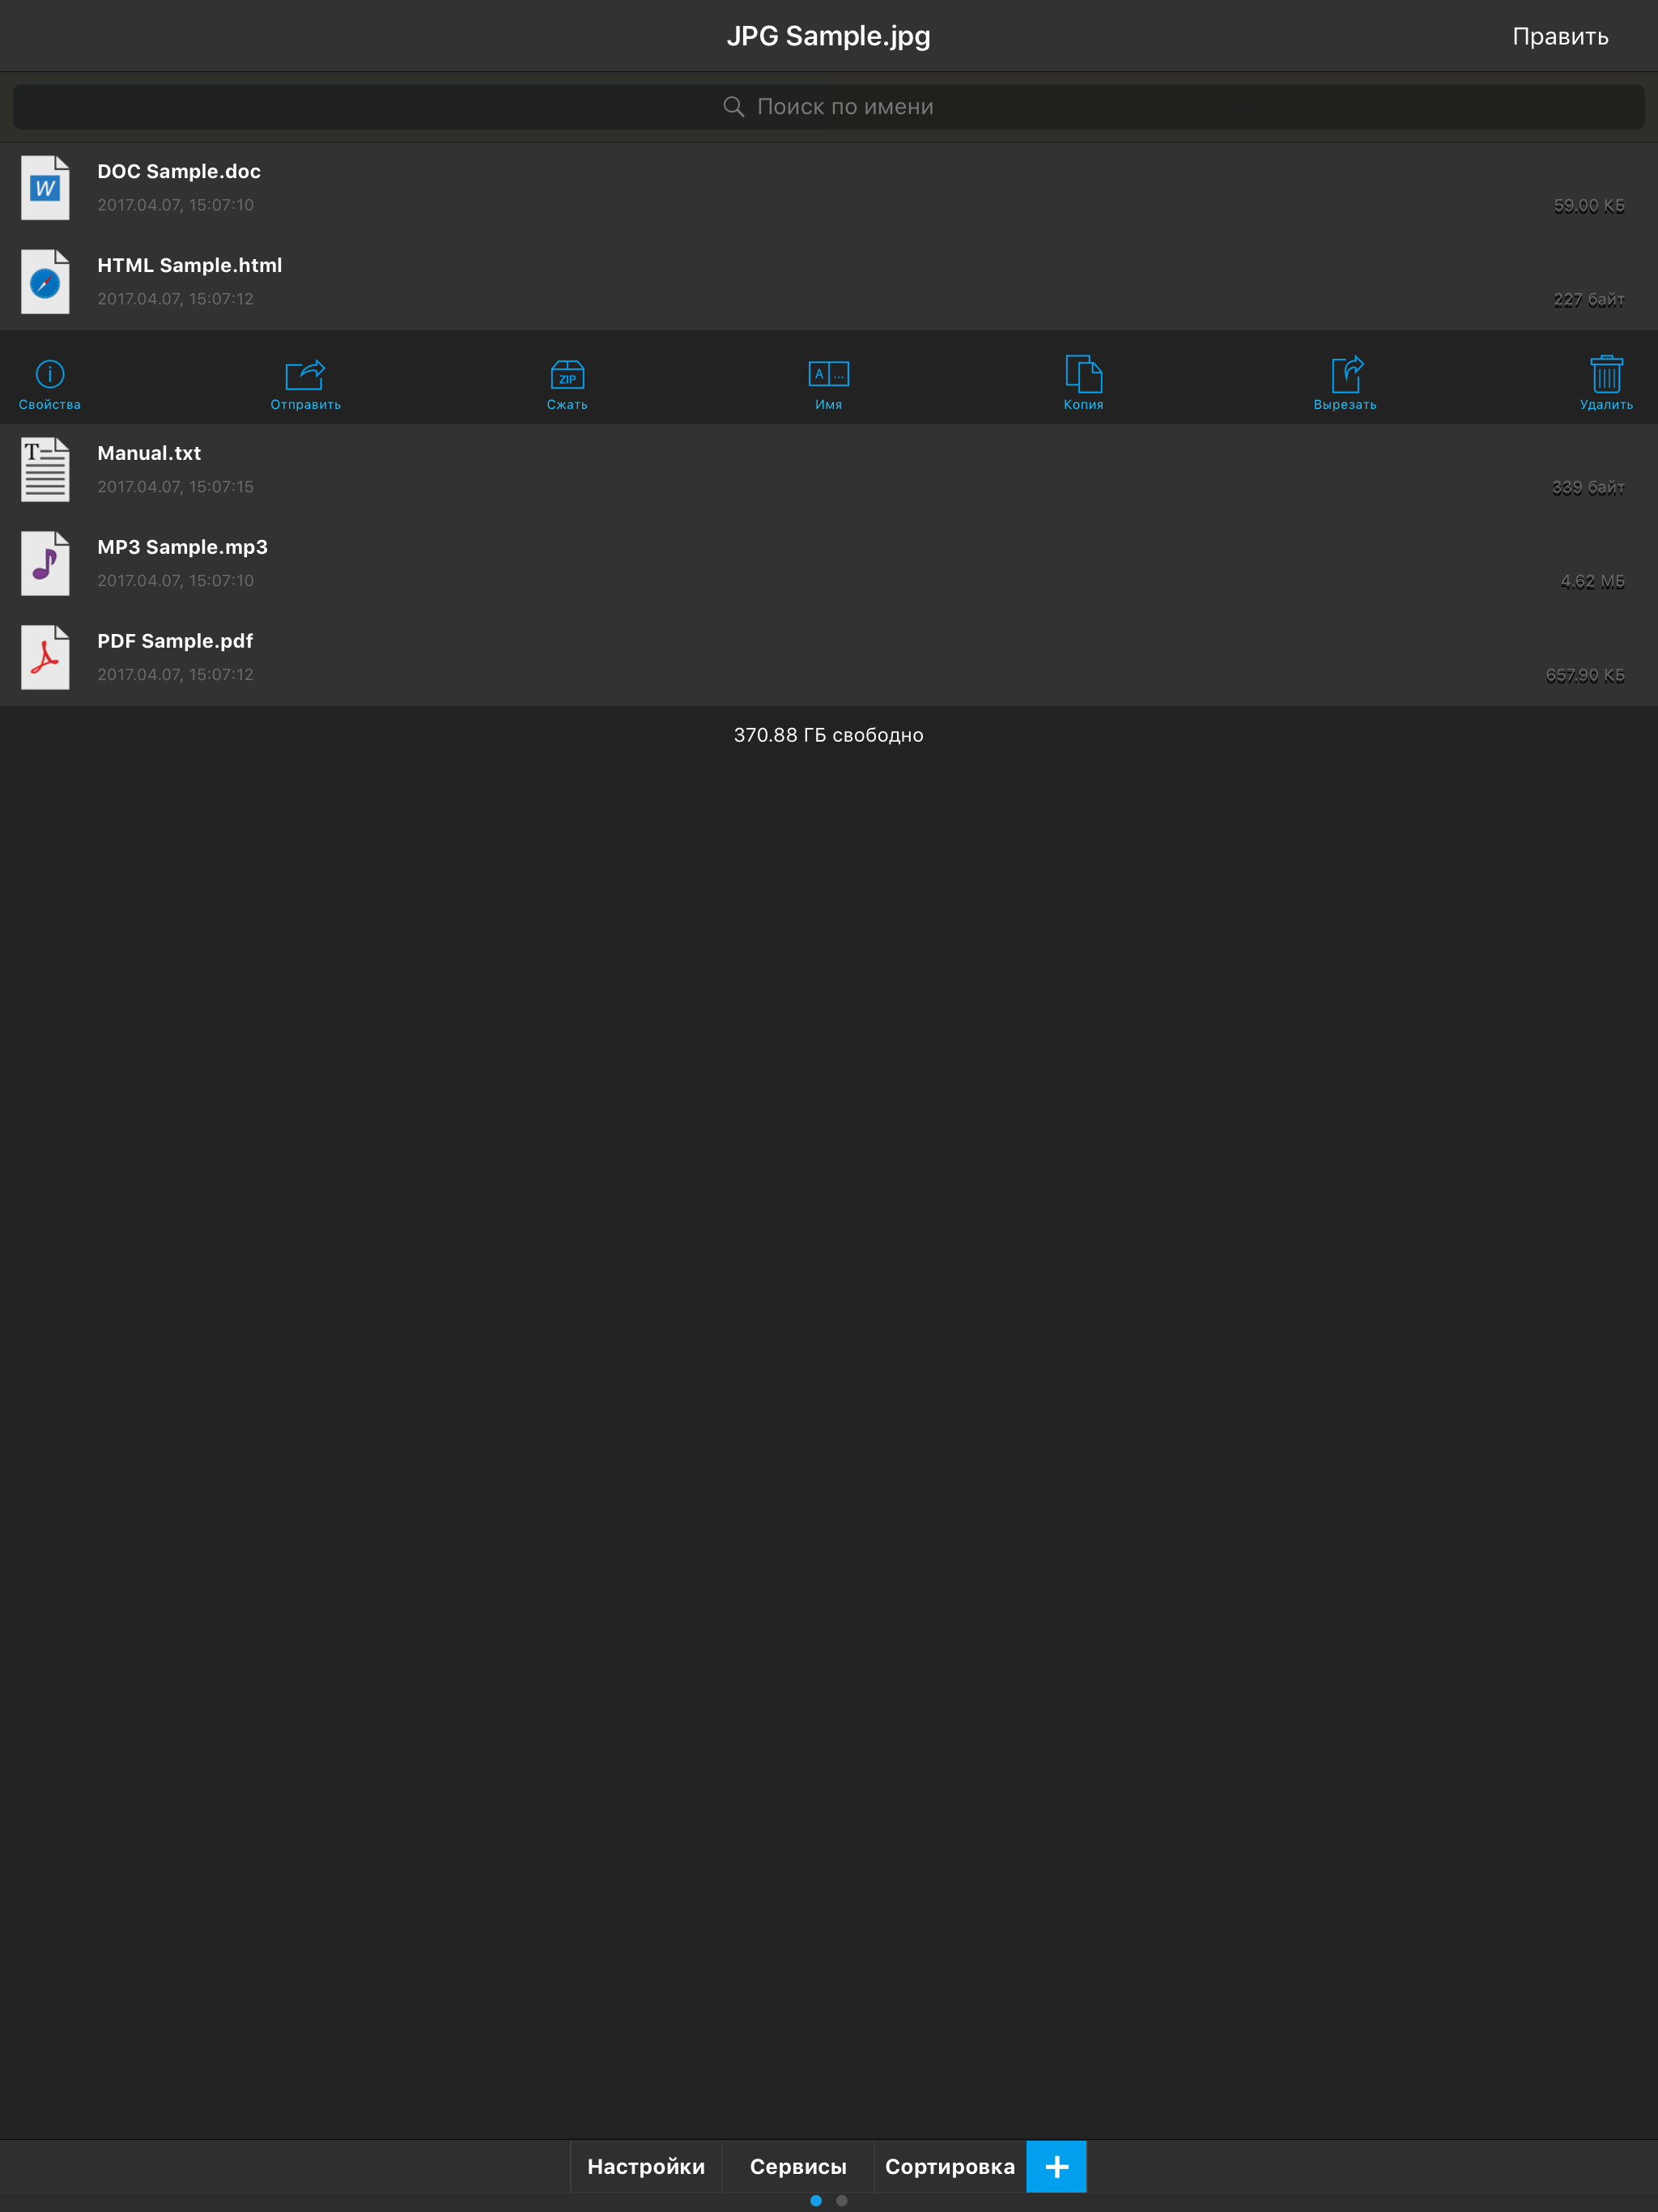1658x2212 pixels.
Task: Tap the Send (Отправить) share icon
Action: point(305,383)
